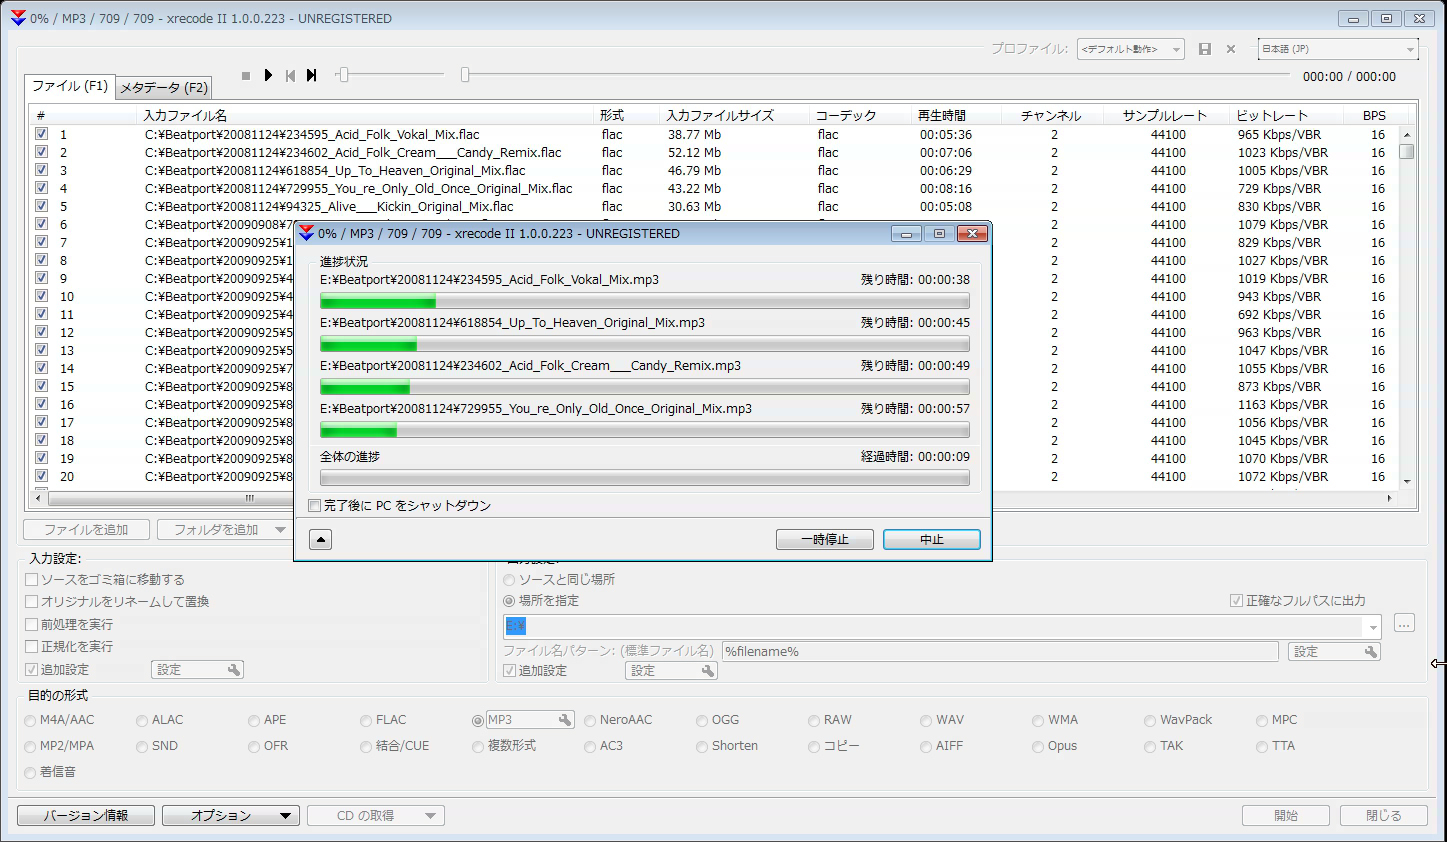Select the 着信音 ringtone format radio
This screenshot has height=842, width=1447.
coord(30,772)
